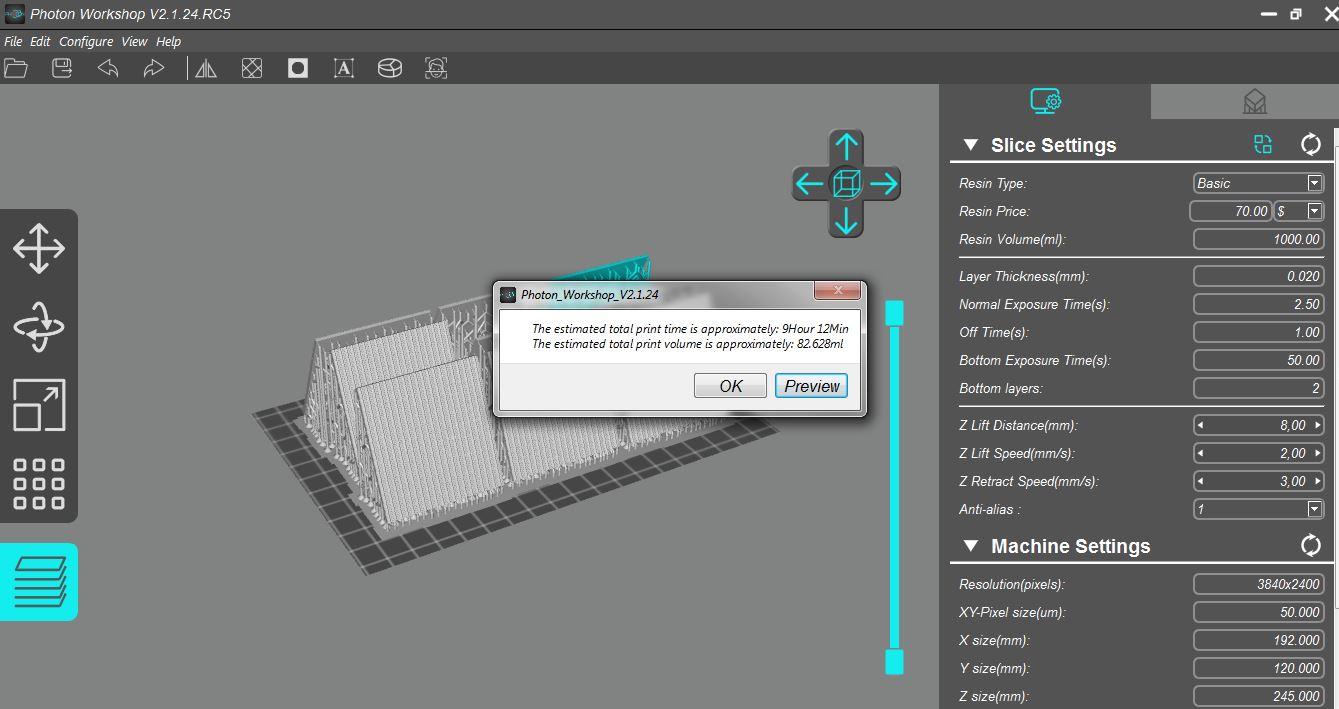Click the hollow model toolbar icon

(252, 68)
